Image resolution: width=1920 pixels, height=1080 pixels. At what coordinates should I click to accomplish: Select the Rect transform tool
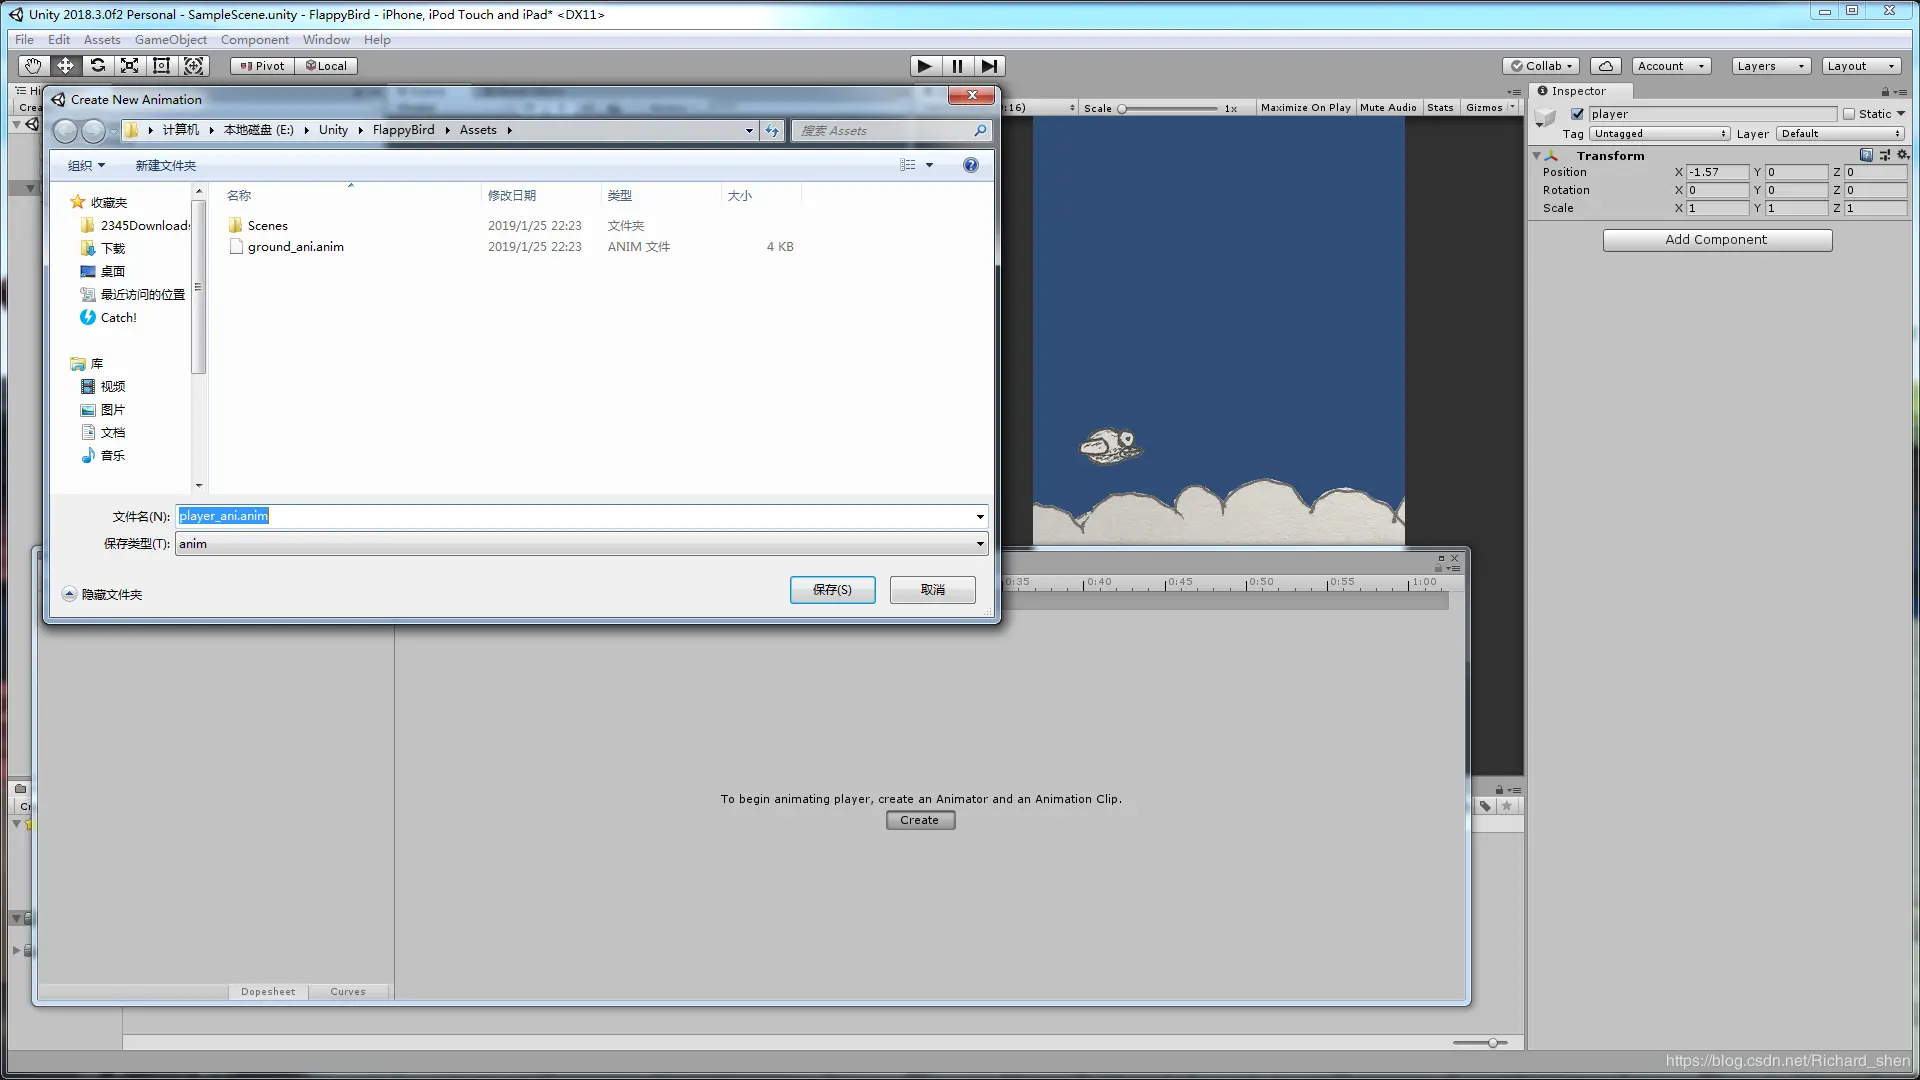(x=161, y=66)
